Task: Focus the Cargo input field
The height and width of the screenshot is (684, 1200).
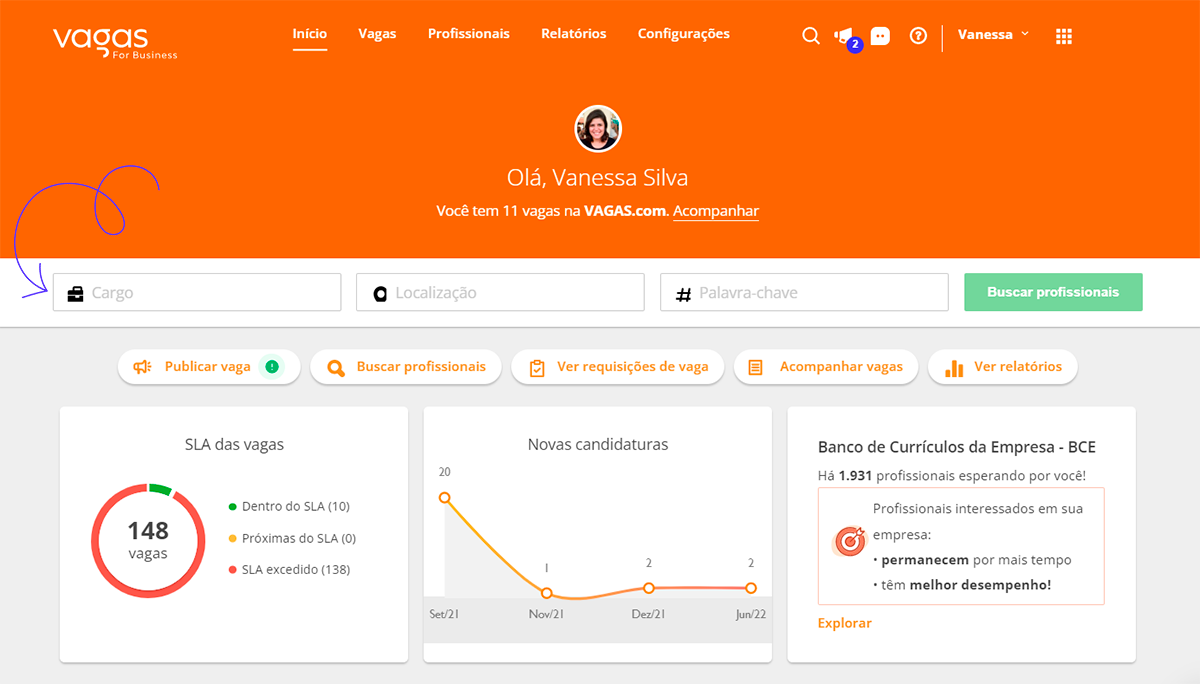Action: [x=197, y=293]
